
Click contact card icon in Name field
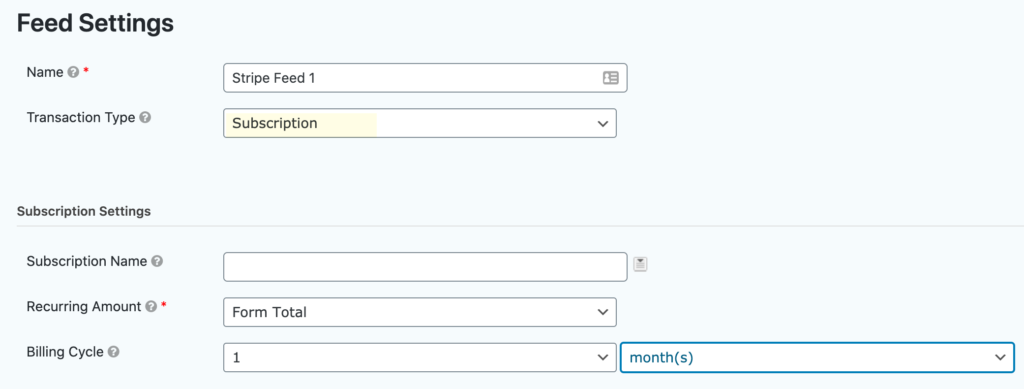tap(610, 78)
